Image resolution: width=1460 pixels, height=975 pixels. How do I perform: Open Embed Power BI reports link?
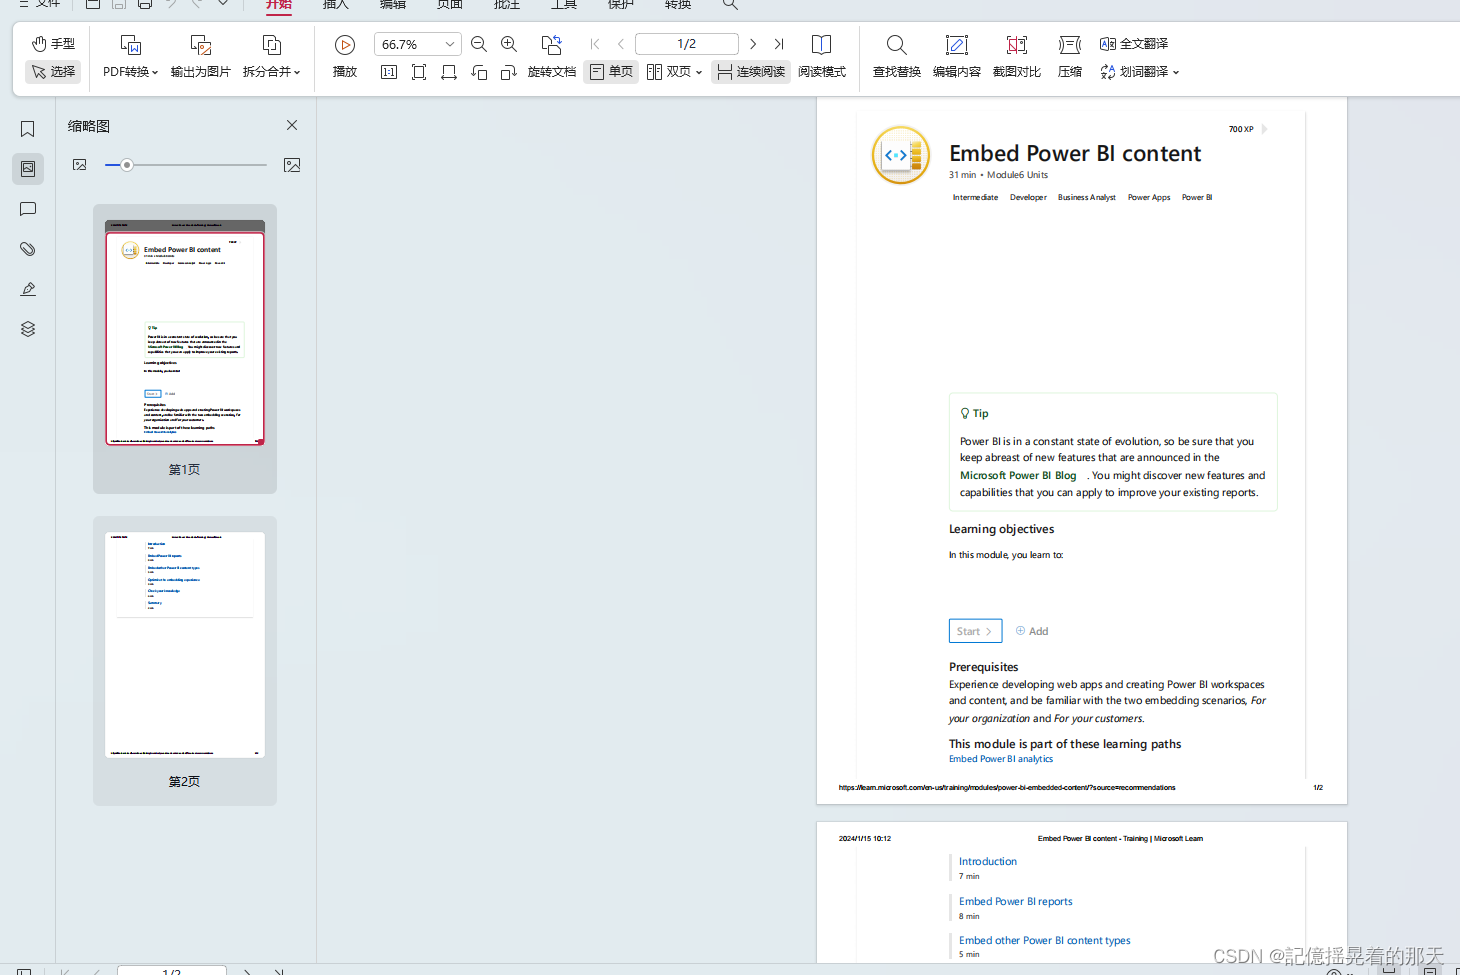1015,901
